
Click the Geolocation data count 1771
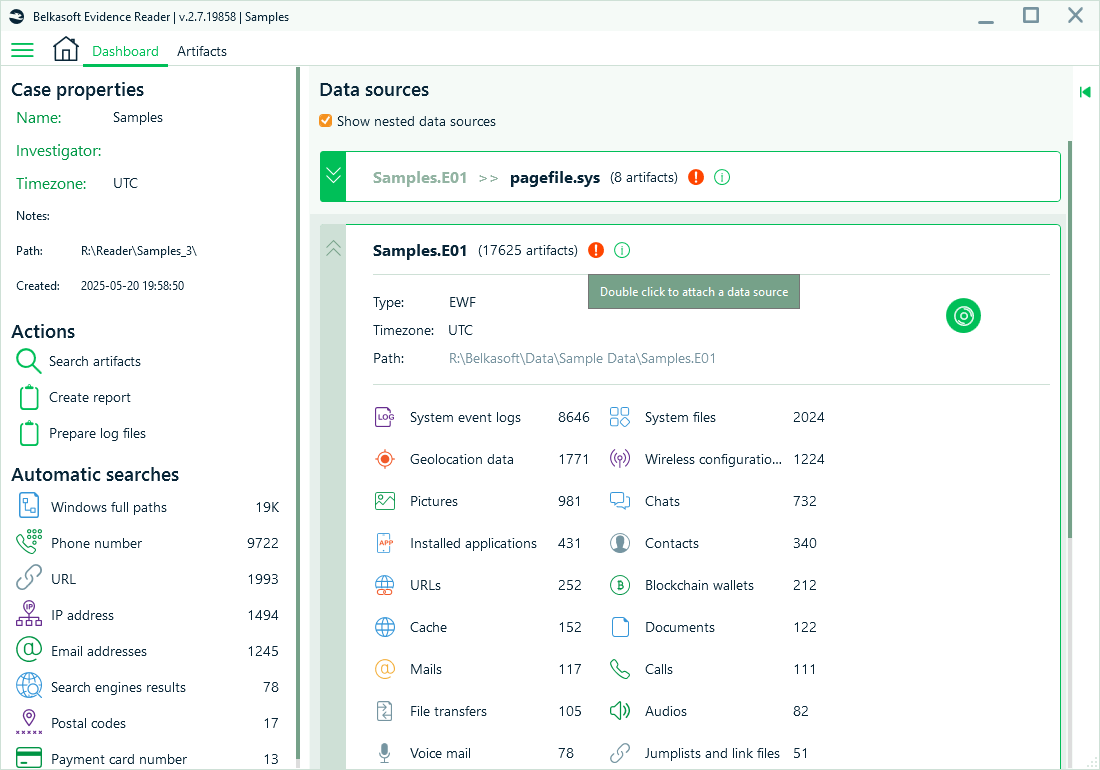pos(573,459)
